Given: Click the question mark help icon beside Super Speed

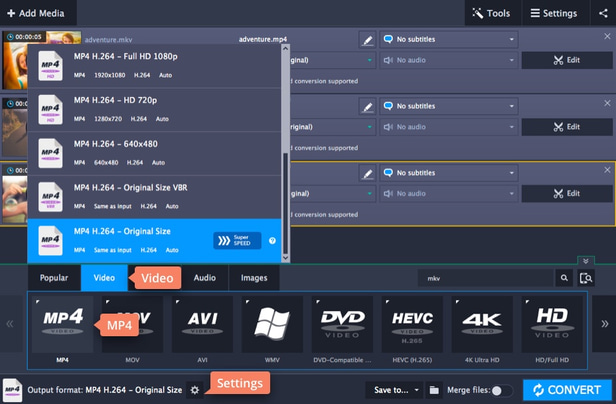Looking at the screenshot, I should coord(272,241).
